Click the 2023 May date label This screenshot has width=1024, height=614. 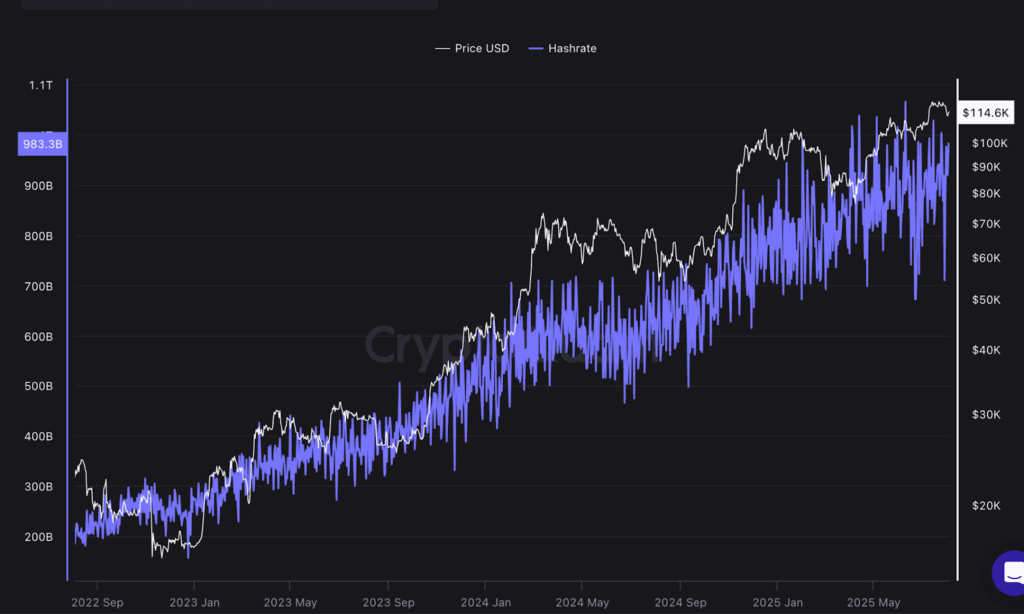(290, 602)
